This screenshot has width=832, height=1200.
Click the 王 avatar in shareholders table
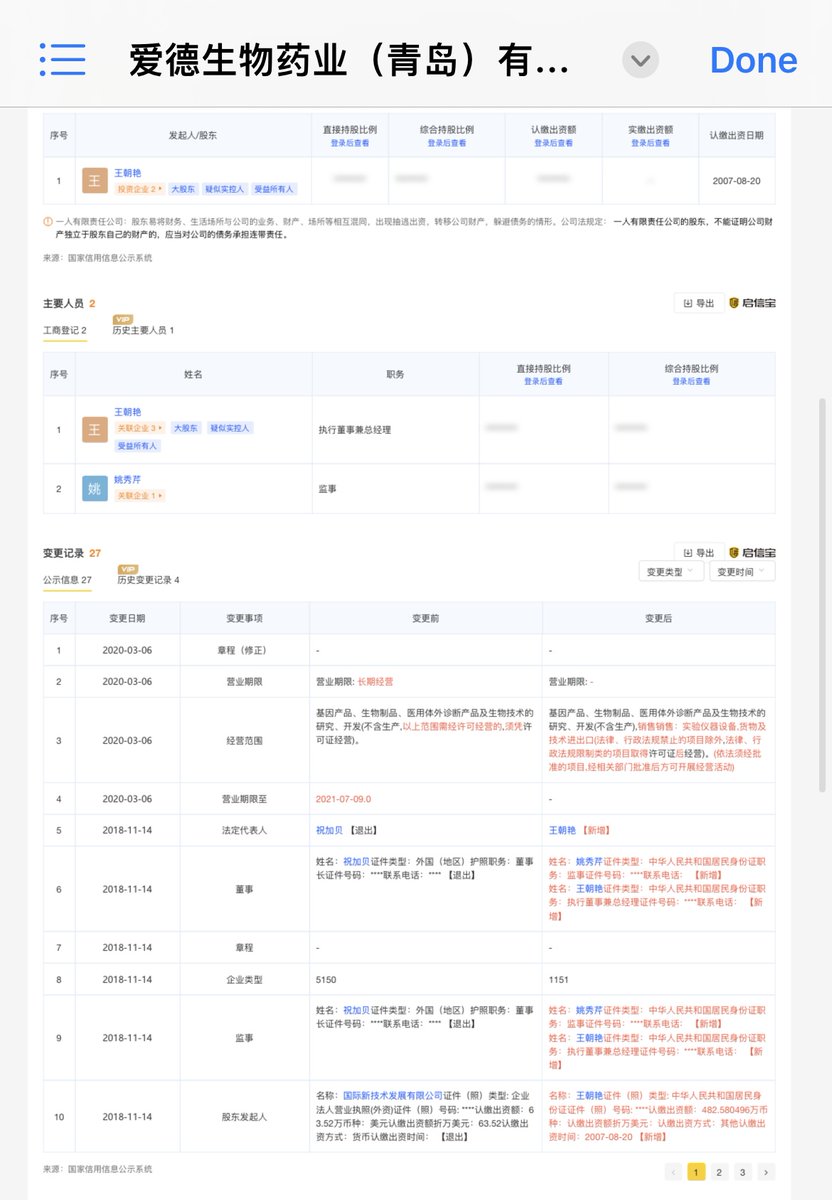click(x=94, y=181)
